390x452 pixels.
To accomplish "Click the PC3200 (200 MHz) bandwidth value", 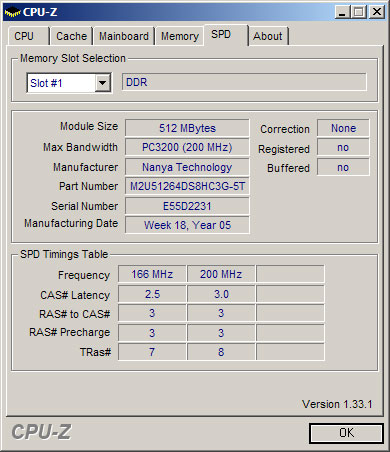I will 187,147.
